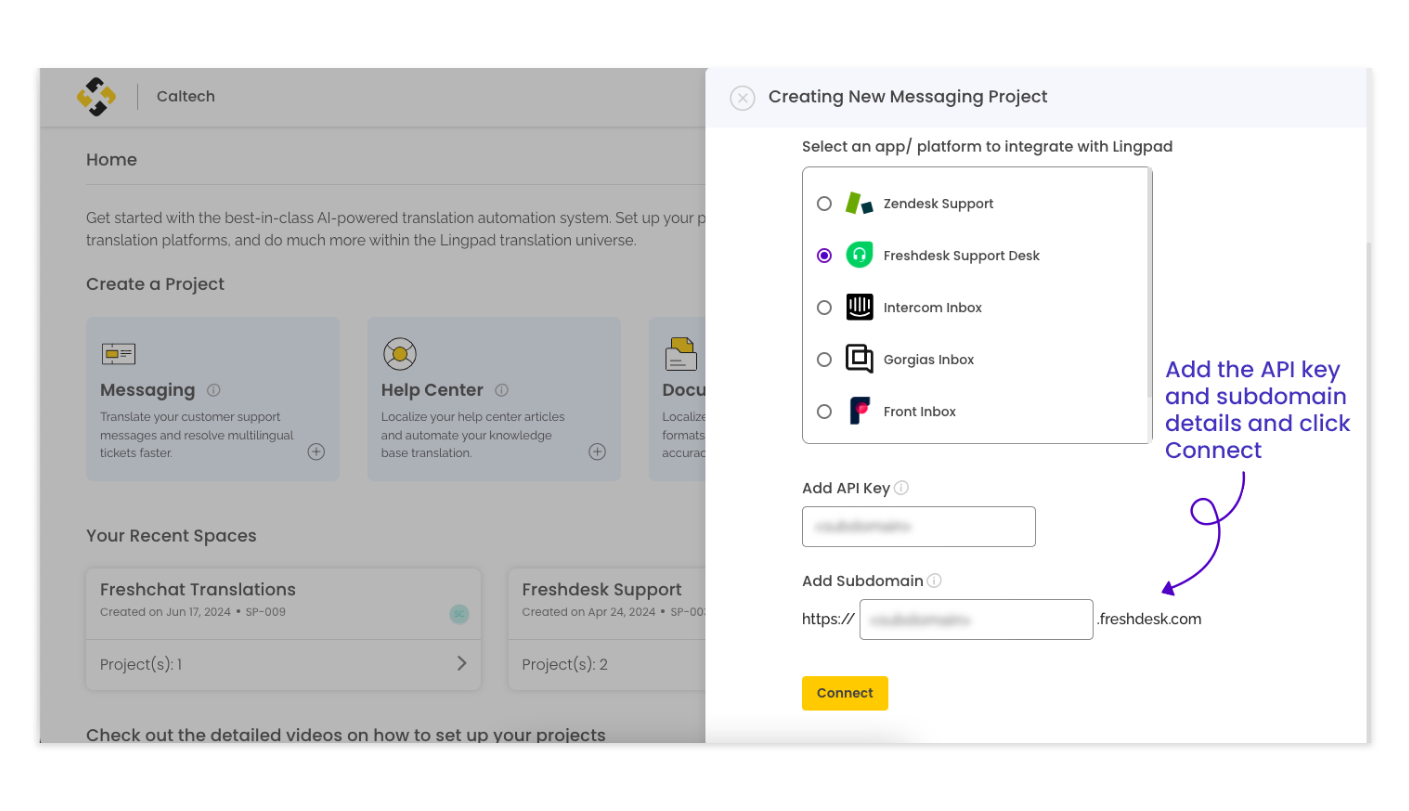Click the Messaging card icon

point(118,354)
